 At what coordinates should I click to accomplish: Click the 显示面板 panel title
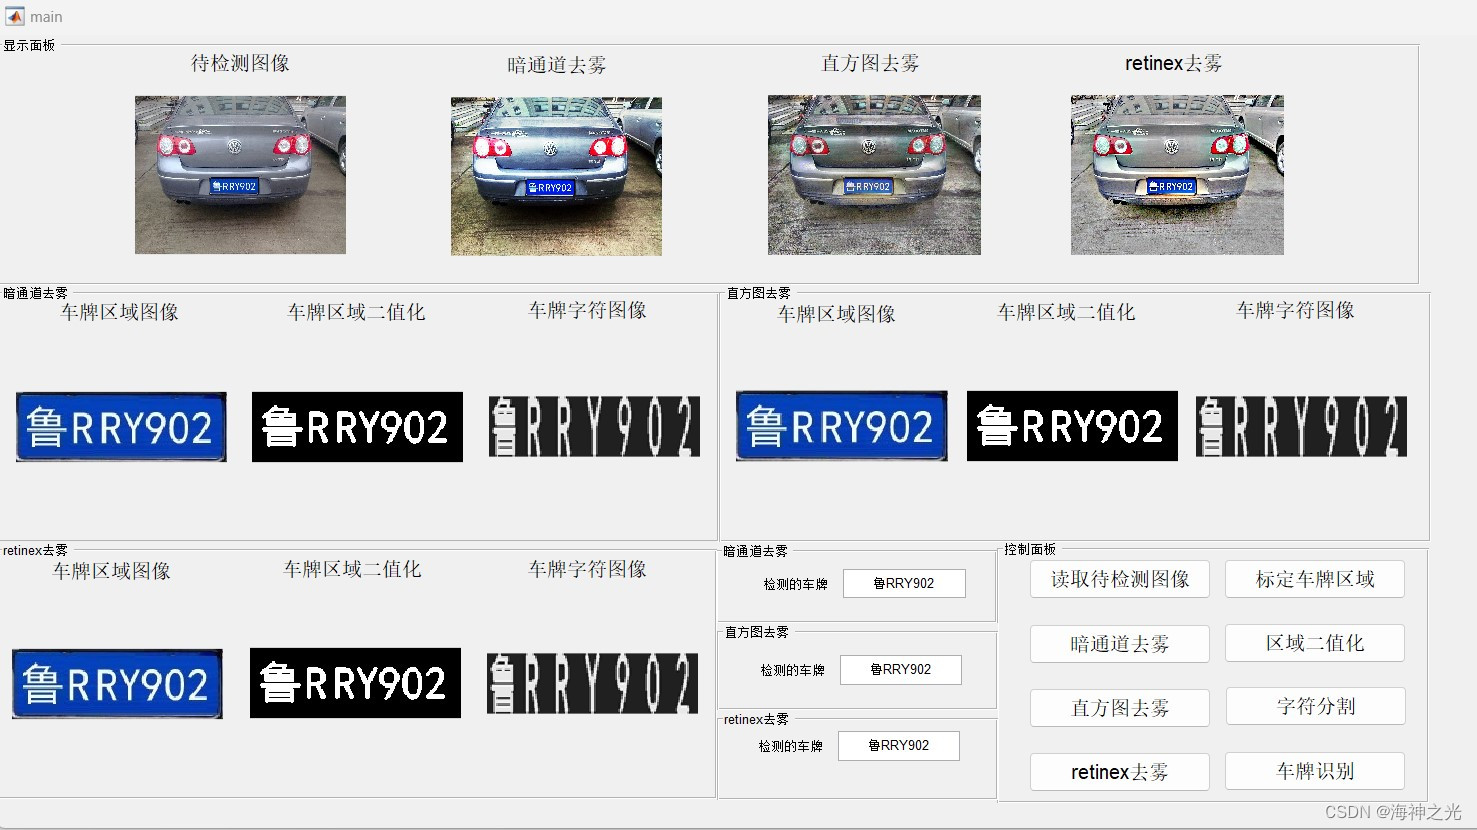coord(29,45)
